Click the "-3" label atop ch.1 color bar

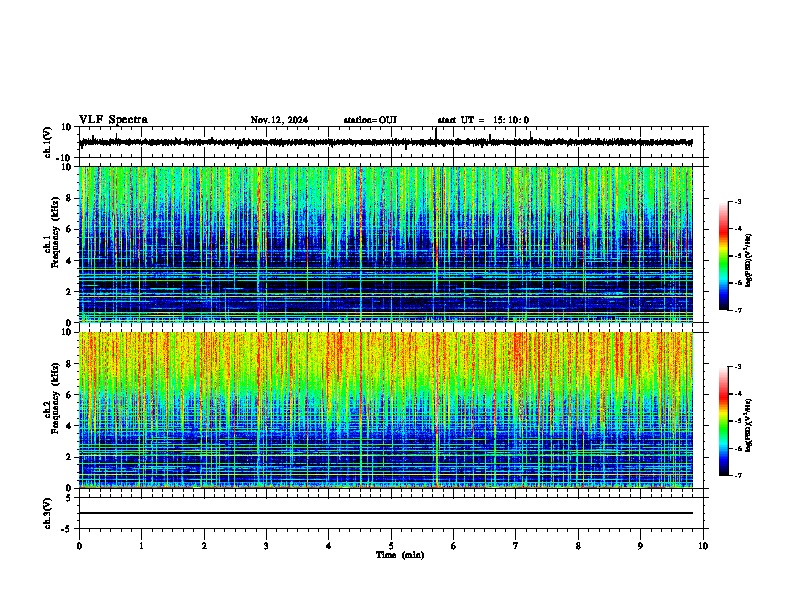(x=737, y=201)
